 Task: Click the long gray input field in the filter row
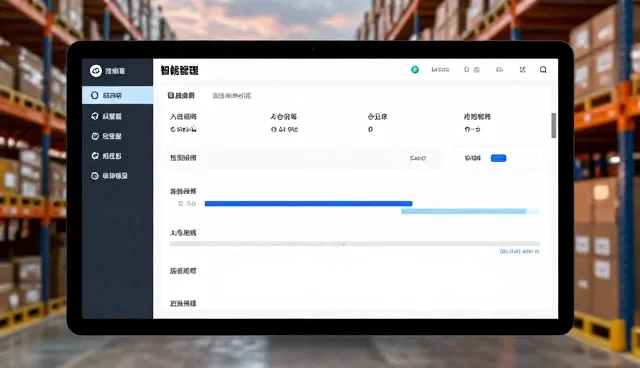304,158
